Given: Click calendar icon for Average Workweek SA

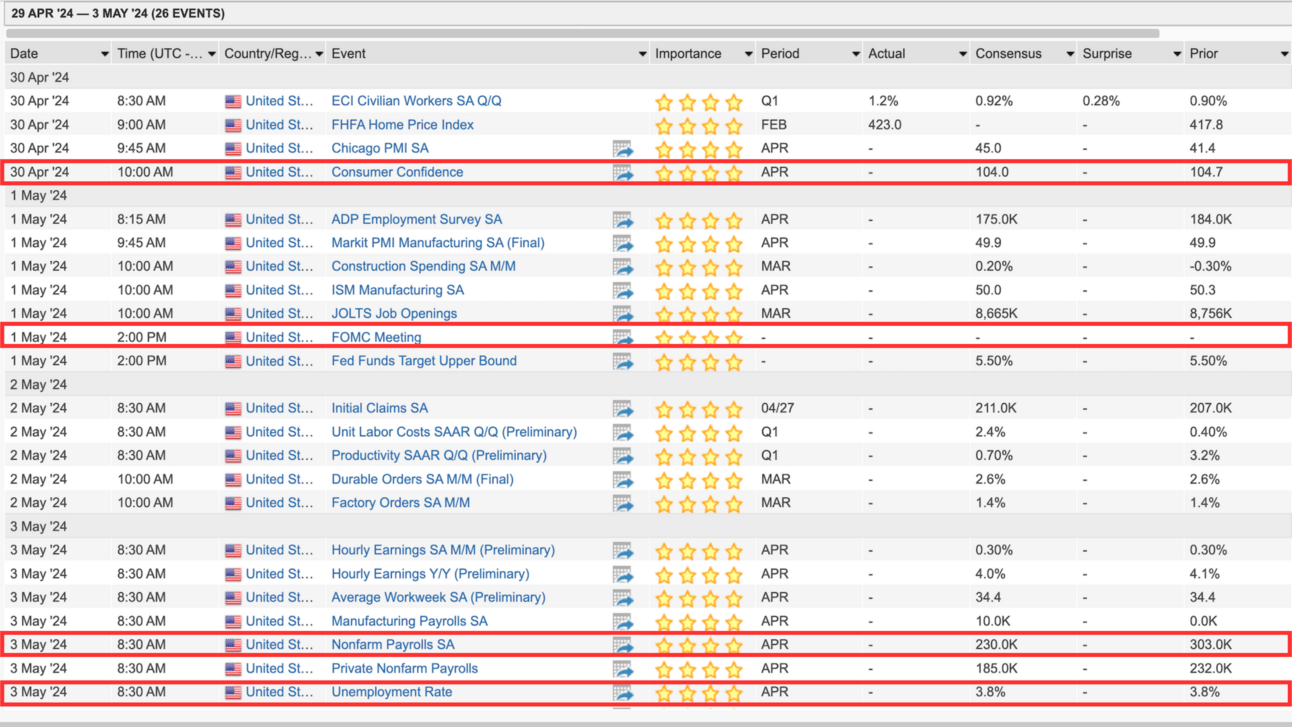Looking at the screenshot, I should pos(623,598).
